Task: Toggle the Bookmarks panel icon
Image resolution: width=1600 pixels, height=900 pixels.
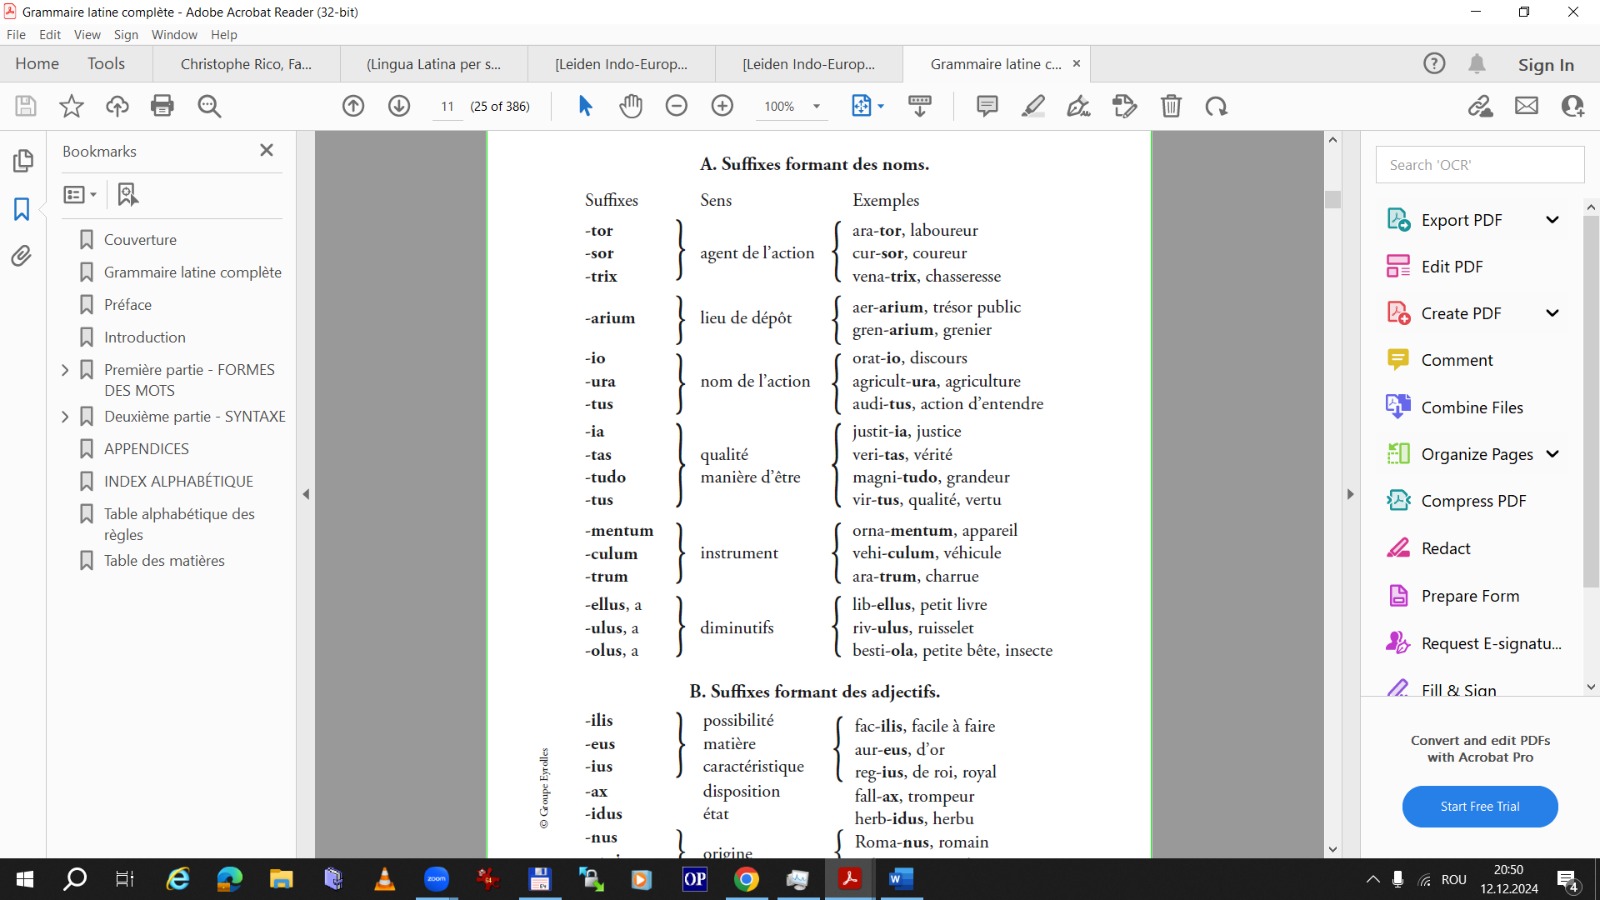Action: click(x=22, y=209)
